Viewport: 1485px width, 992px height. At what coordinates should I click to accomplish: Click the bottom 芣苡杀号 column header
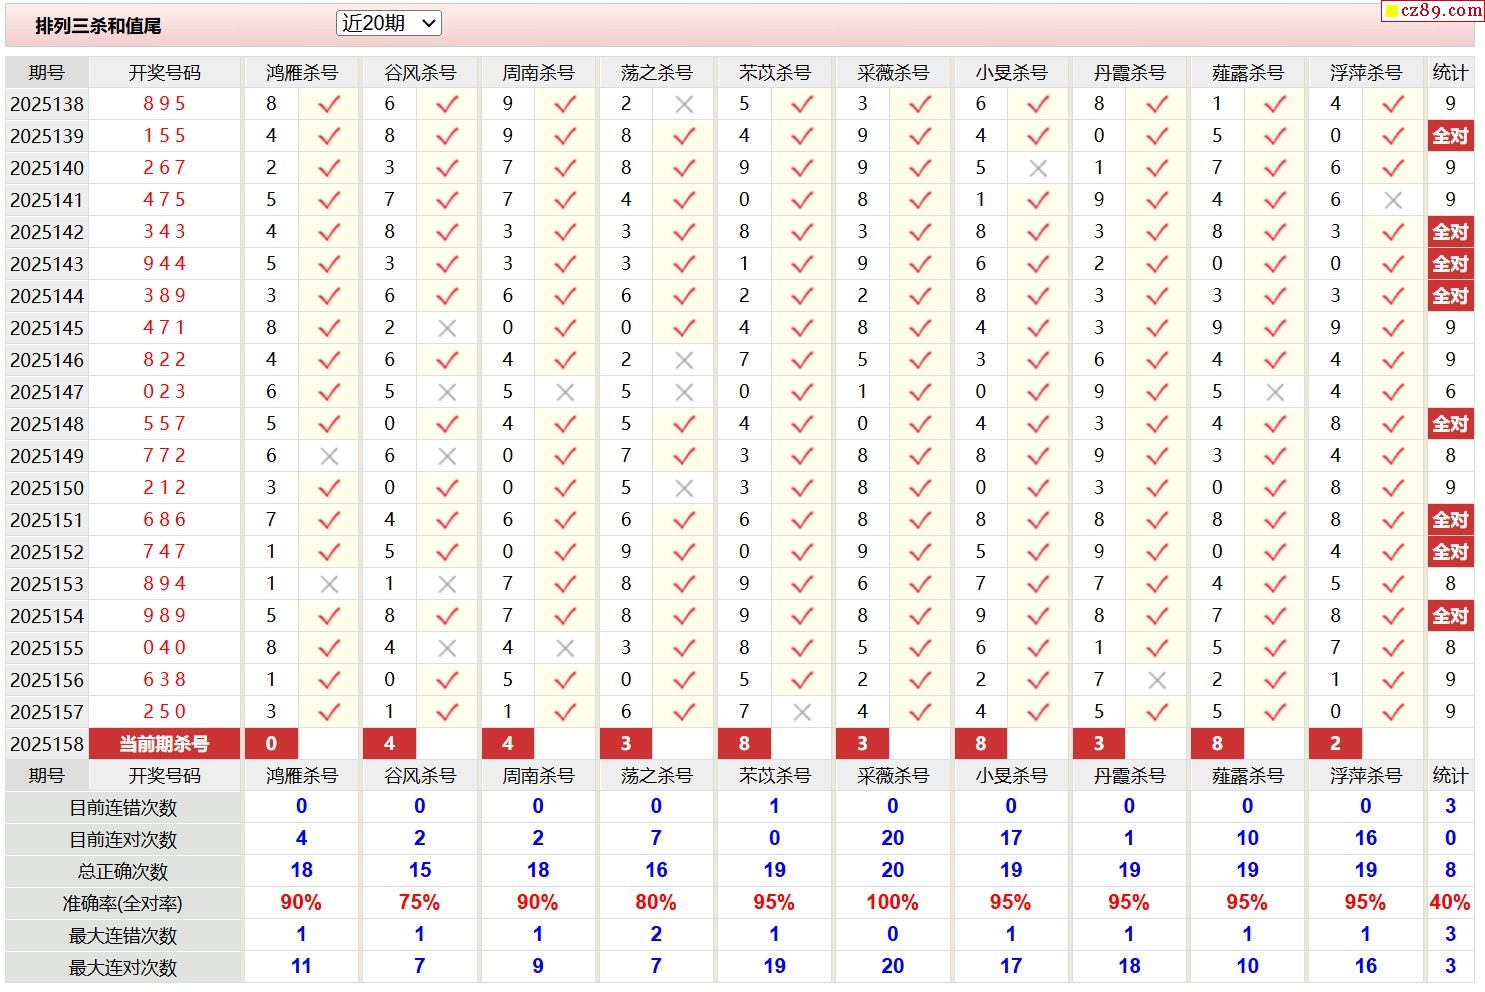click(x=775, y=775)
